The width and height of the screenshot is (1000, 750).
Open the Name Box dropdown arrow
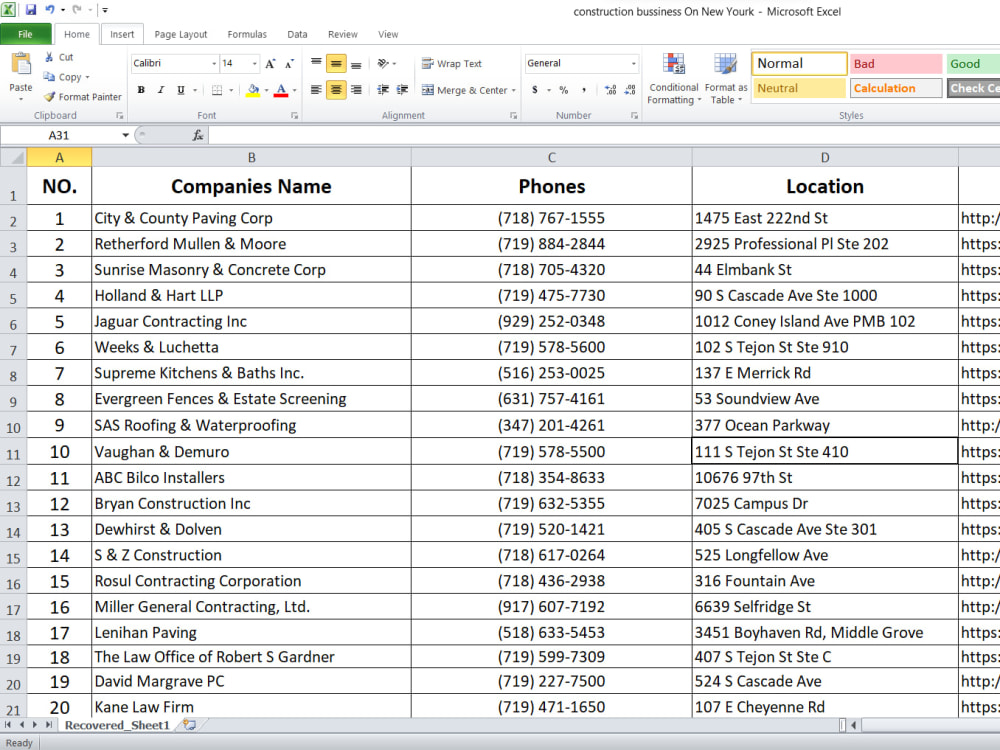pyautogui.click(x=126, y=135)
